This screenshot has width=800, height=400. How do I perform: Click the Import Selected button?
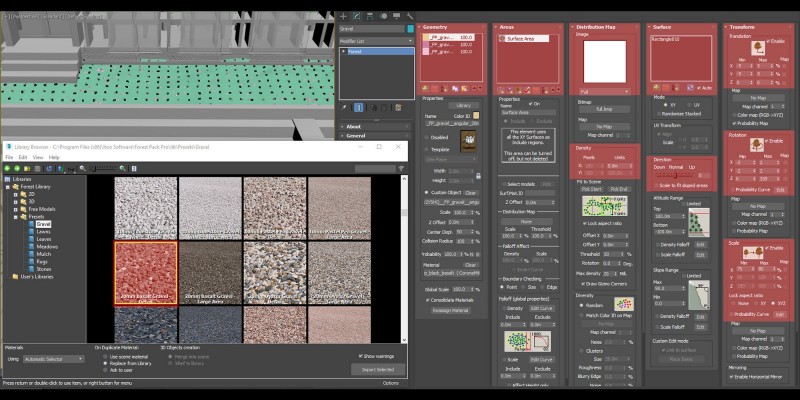(x=378, y=369)
